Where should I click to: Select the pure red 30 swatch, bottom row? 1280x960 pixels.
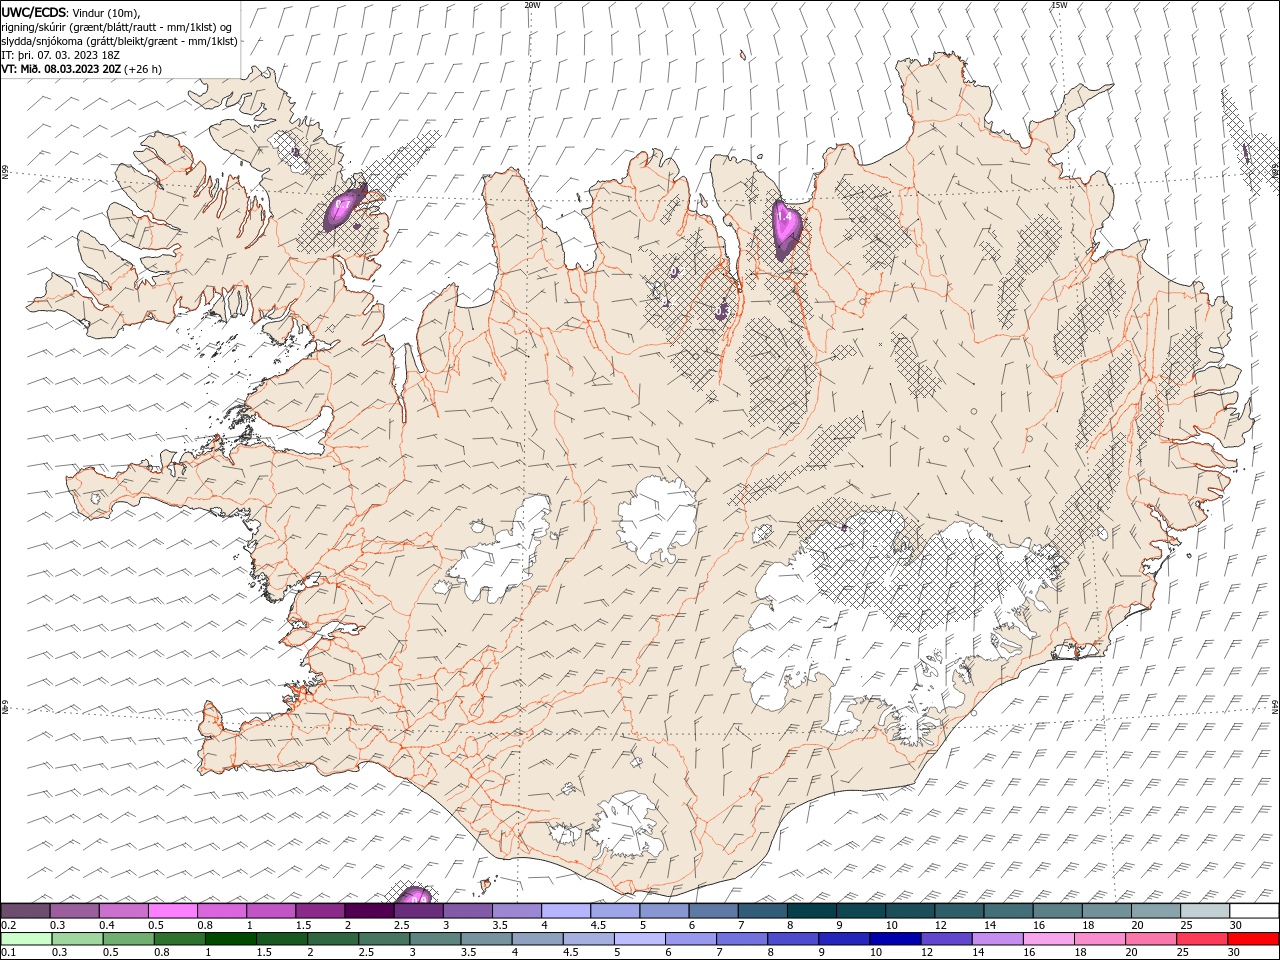[1253, 939]
